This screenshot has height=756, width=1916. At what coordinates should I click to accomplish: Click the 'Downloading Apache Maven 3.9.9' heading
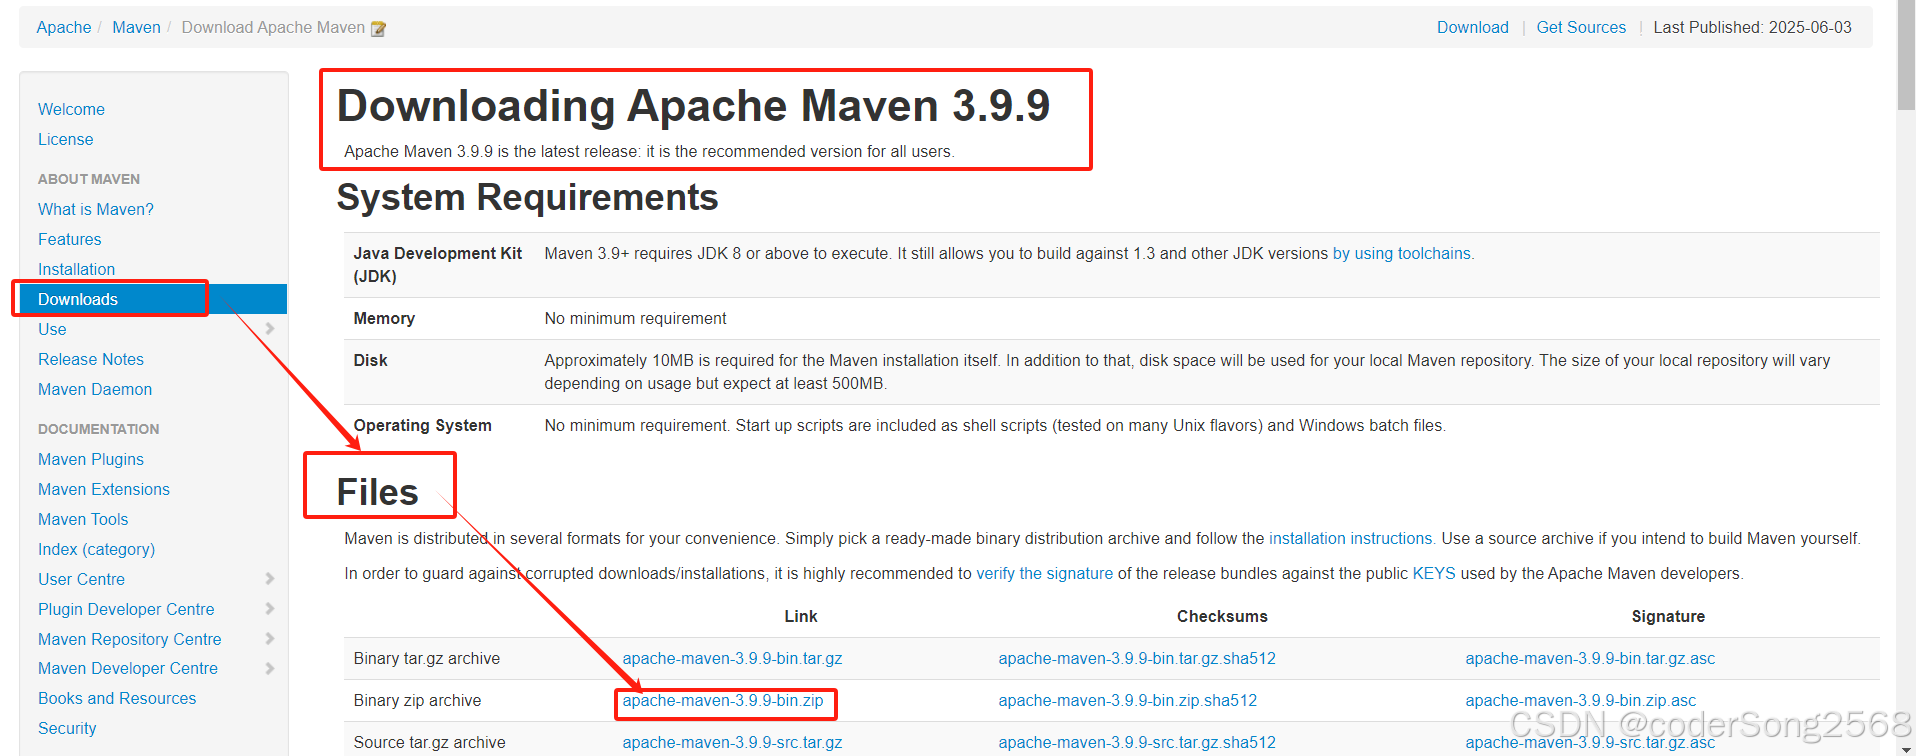tap(693, 106)
